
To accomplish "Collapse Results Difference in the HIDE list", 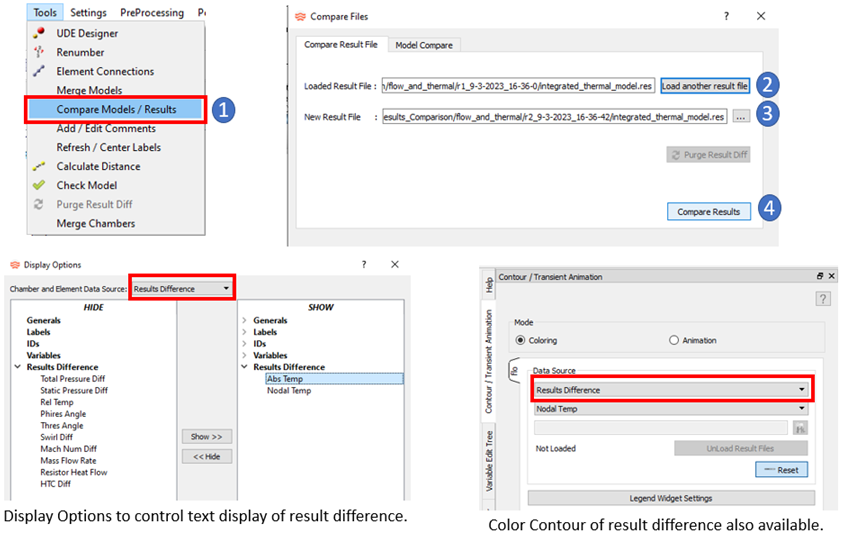I will [18, 367].
